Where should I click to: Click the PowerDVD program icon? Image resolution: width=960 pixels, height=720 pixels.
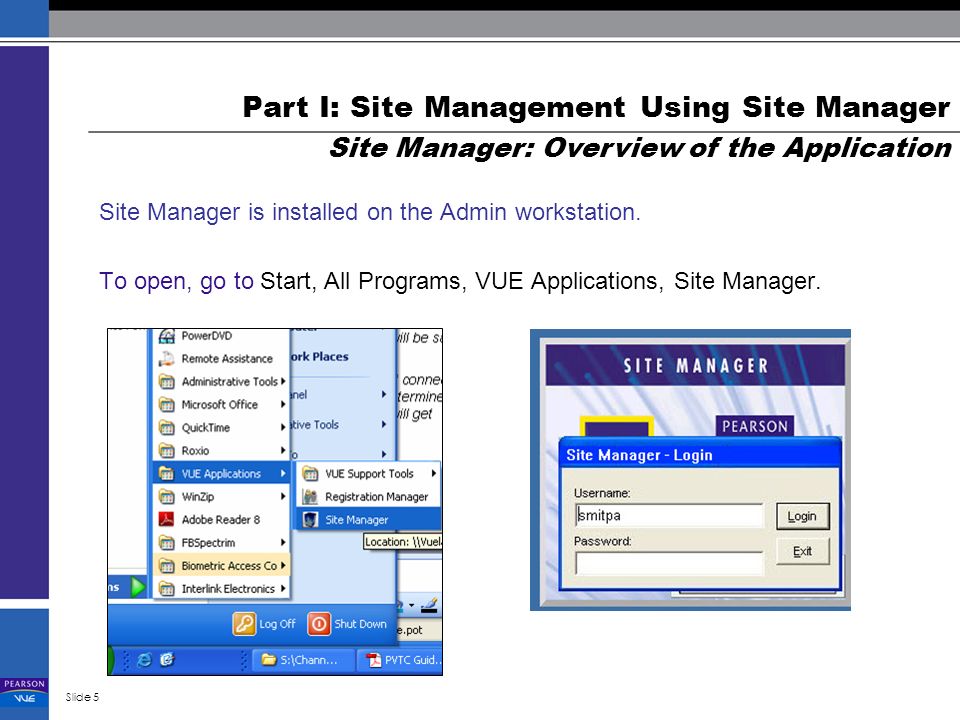(167, 336)
